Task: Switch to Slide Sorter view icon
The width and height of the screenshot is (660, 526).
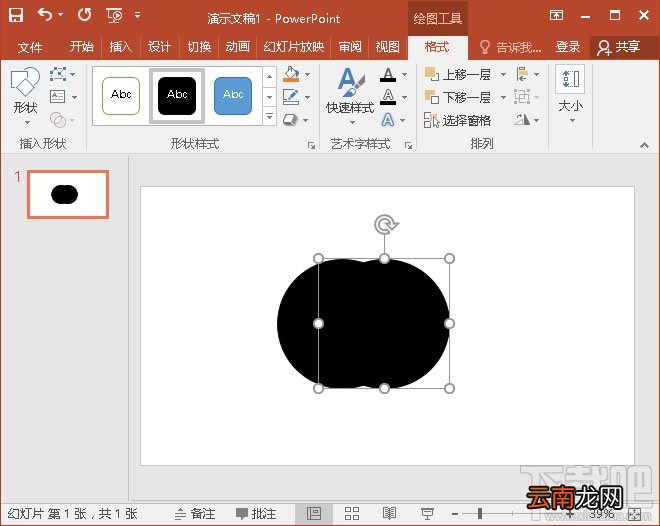Action: [352, 514]
